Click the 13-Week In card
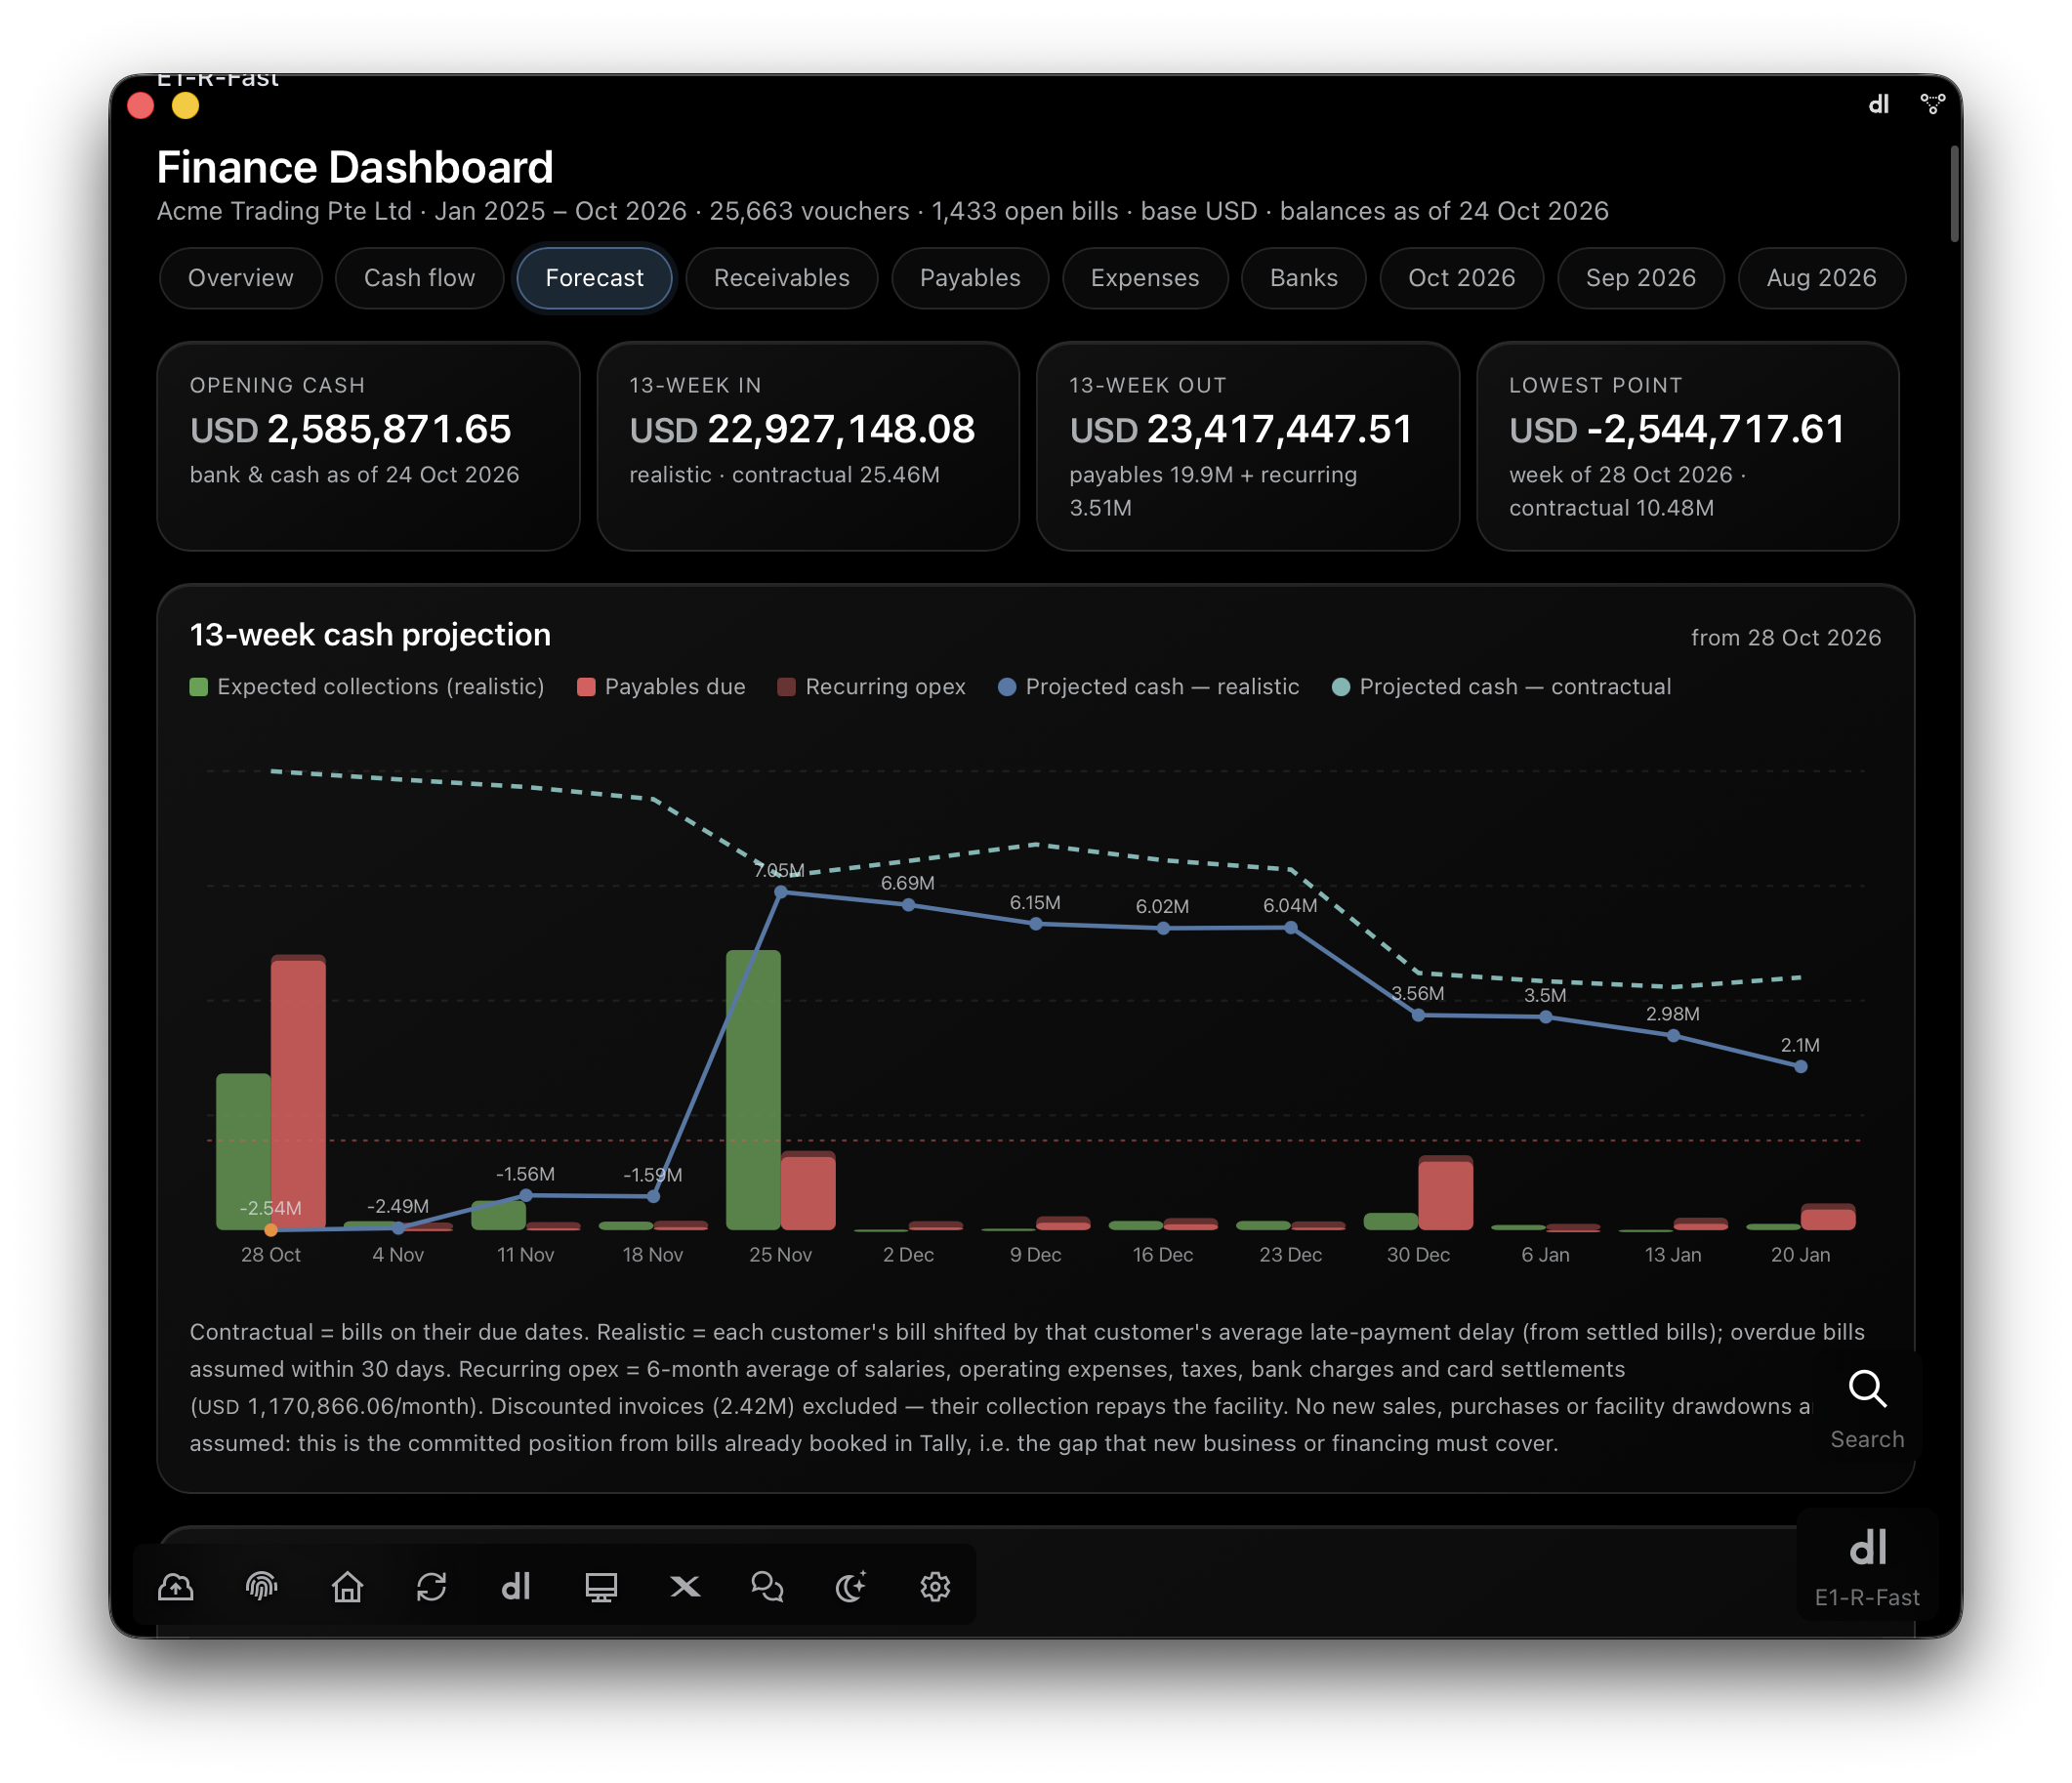The height and width of the screenshot is (1783, 2072). coord(808,446)
